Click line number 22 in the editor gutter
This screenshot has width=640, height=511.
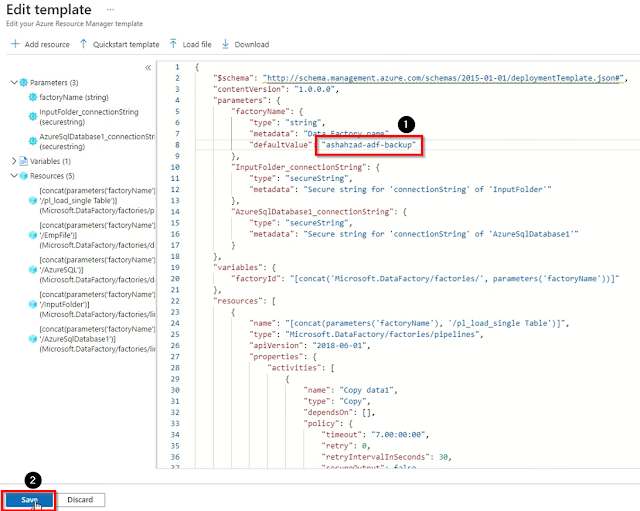click(x=175, y=301)
